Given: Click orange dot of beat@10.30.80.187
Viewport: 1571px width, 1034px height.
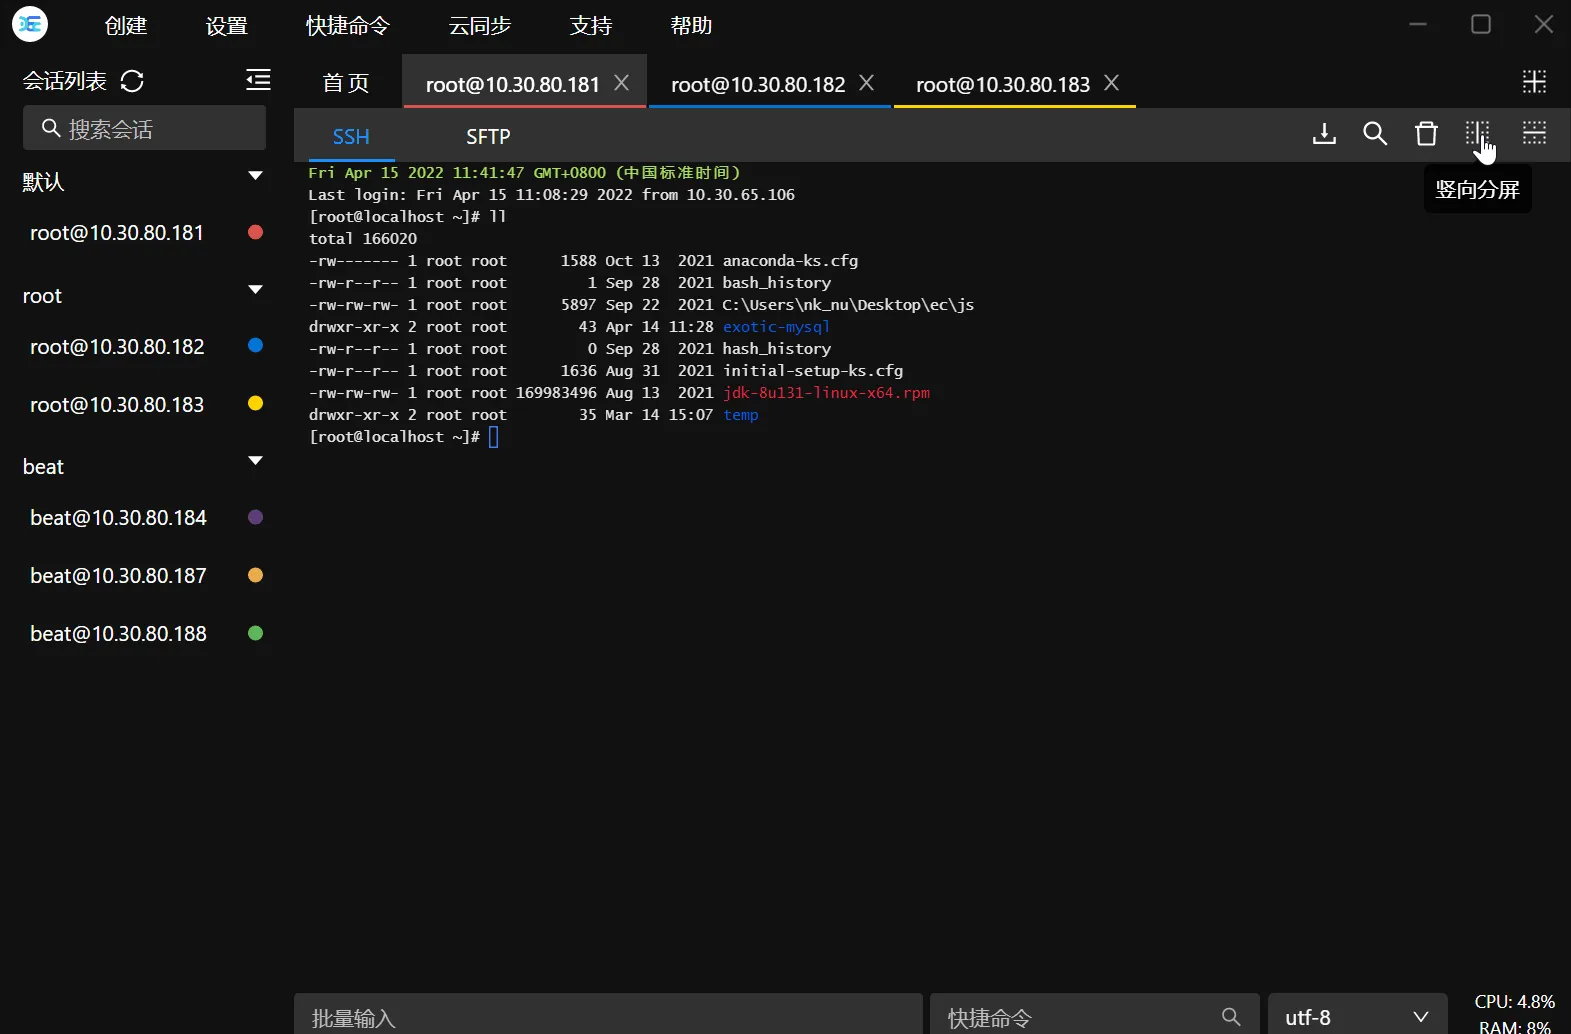Looking at the screenshot, I should pos(255,575).
